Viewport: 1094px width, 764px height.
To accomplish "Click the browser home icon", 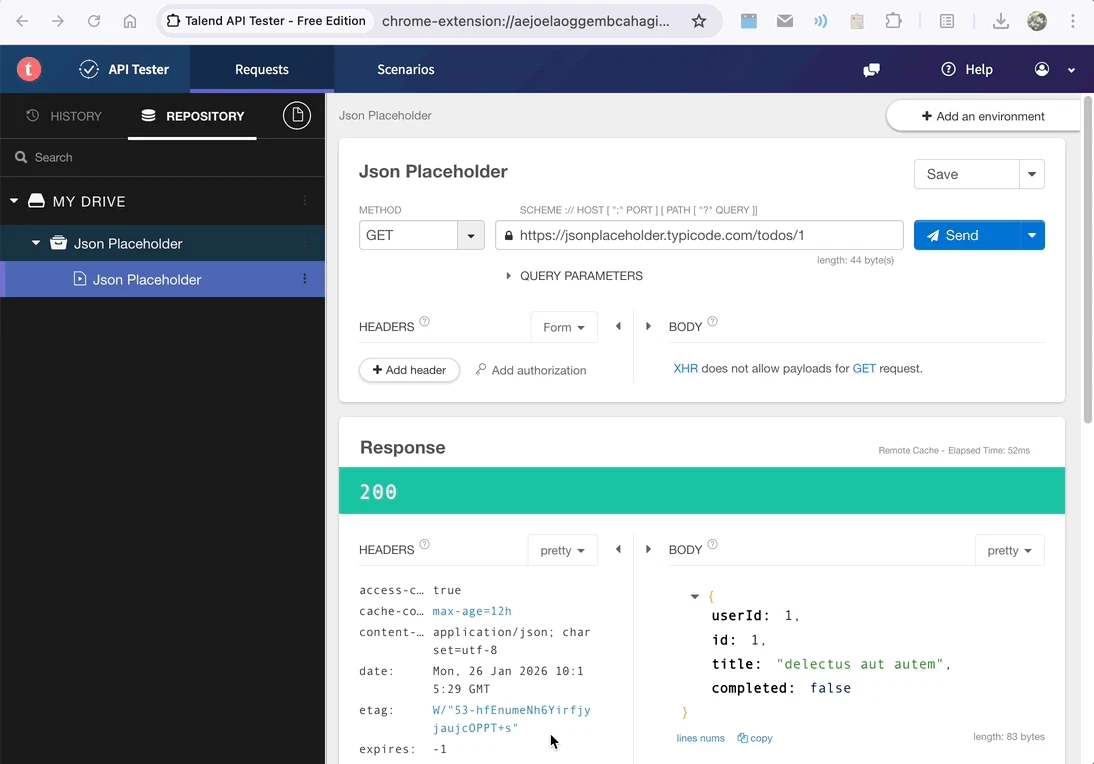I will click(130, 21).
